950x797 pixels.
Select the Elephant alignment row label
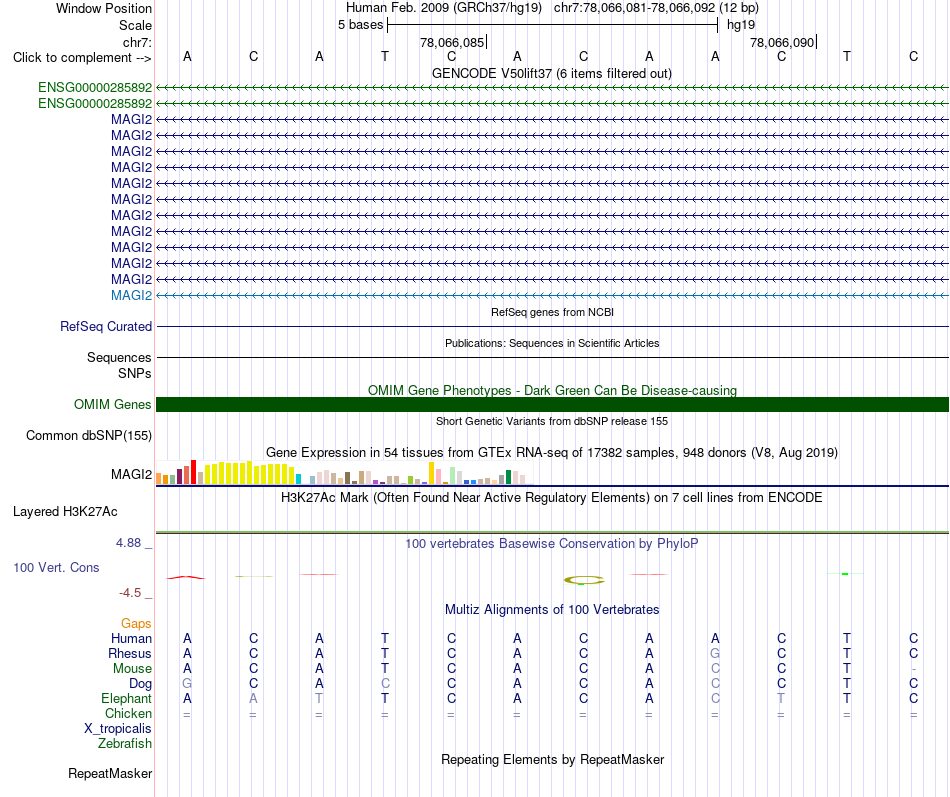(x=126, y=698)
